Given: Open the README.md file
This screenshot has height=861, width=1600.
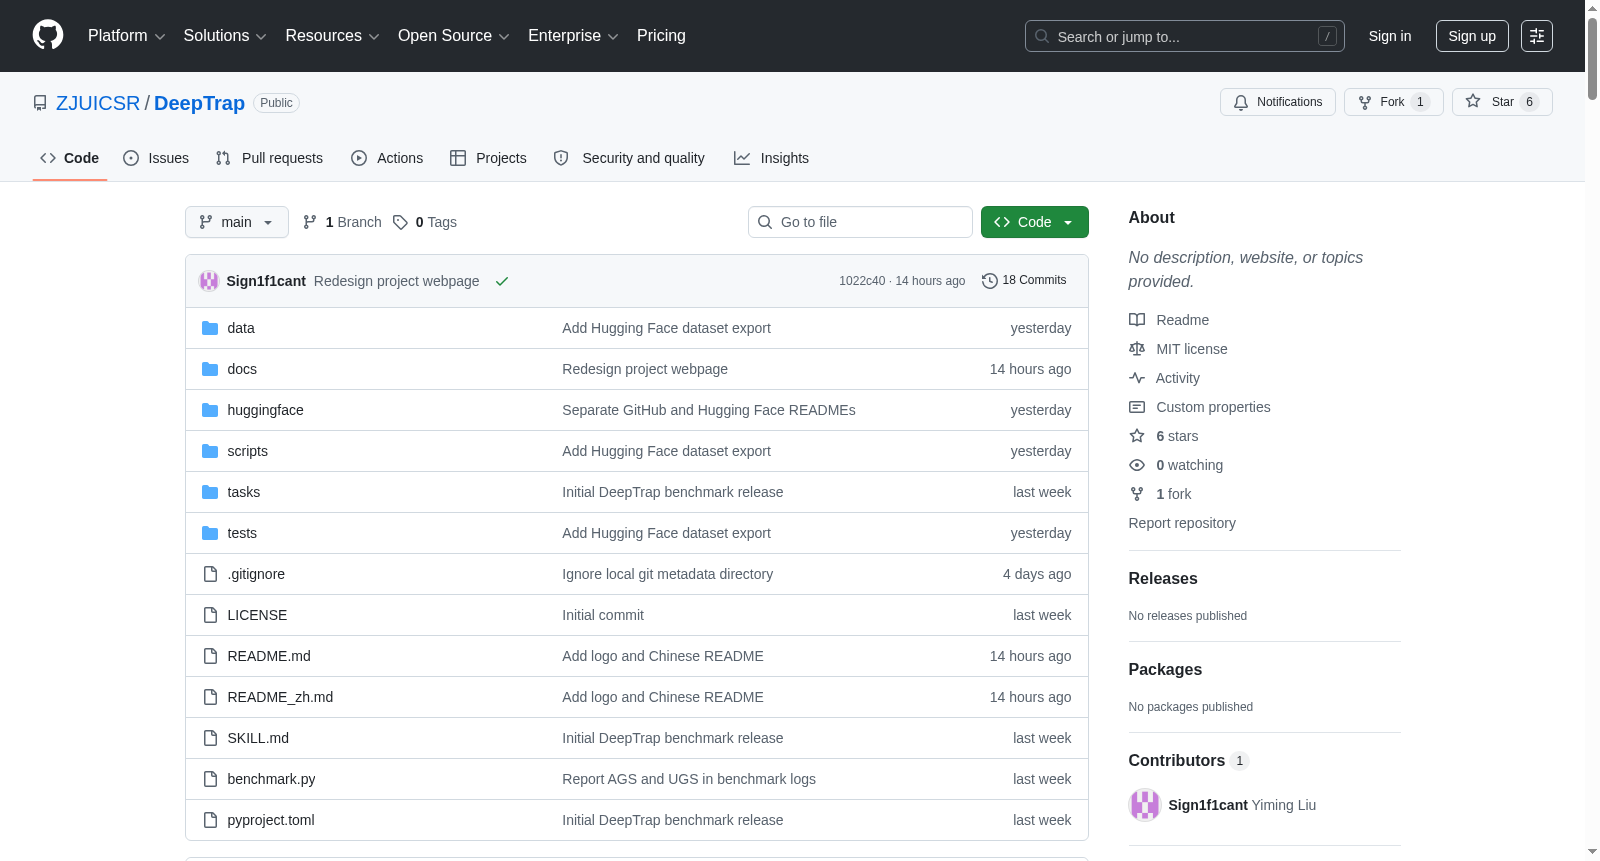Looking at the screenshot, I should click(269, 656).
